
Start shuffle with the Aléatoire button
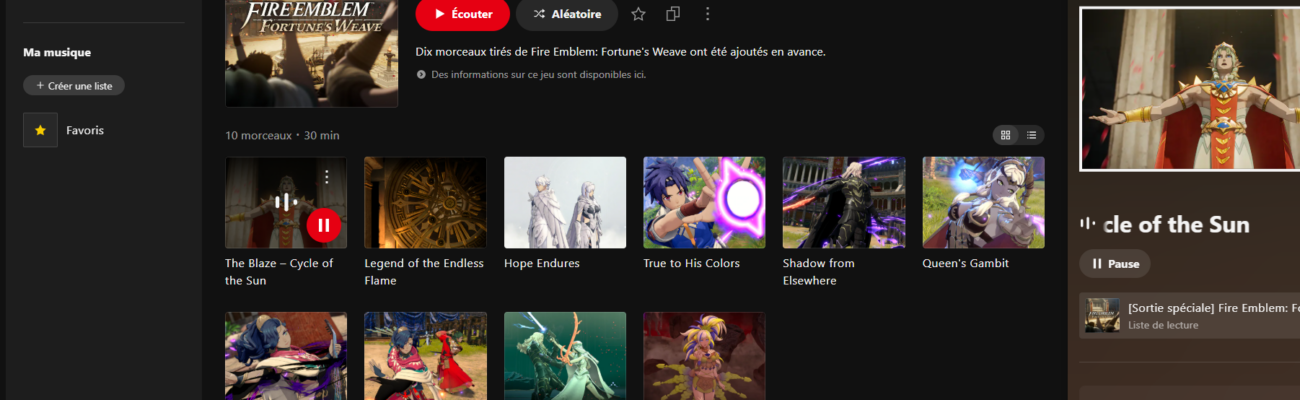point(567,14)
